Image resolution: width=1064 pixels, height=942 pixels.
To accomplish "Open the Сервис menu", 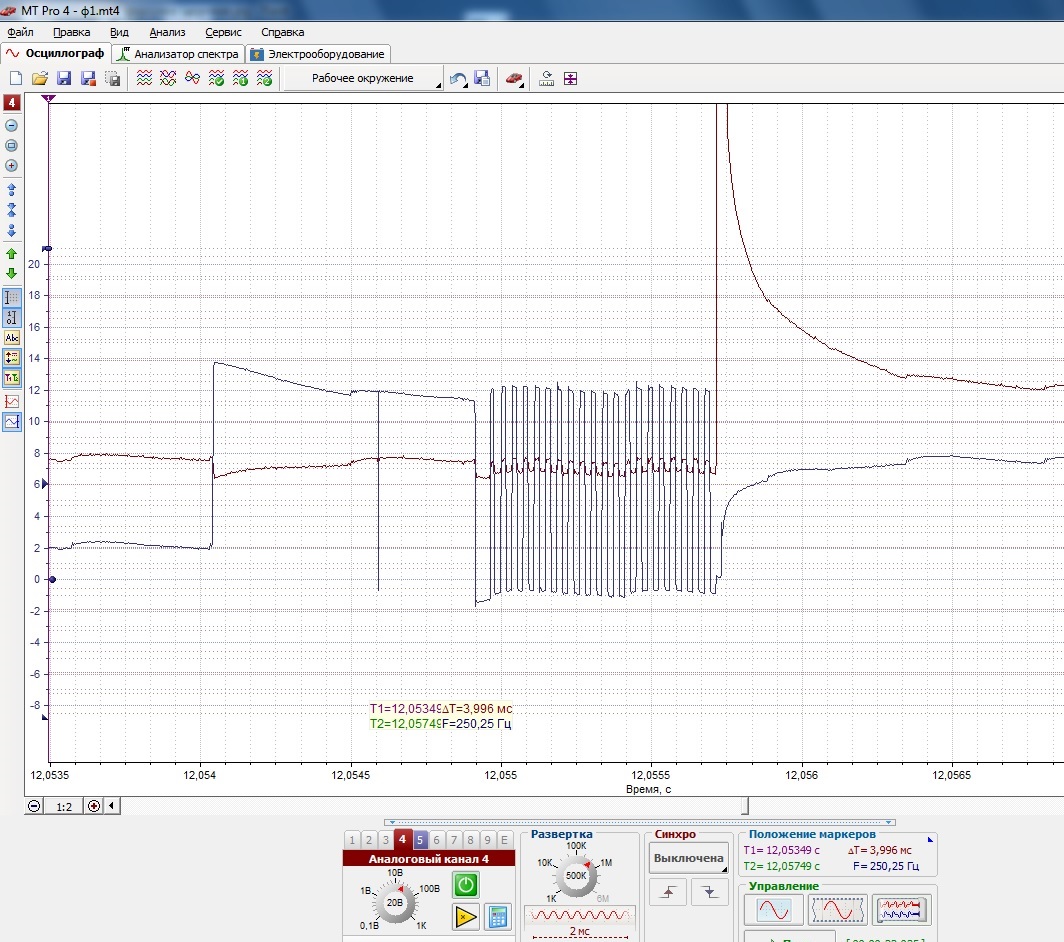I will tap(223, 32).
